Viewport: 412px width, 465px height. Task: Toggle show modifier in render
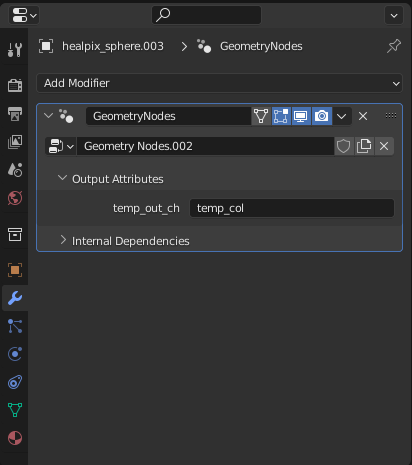tap(322, 116)
